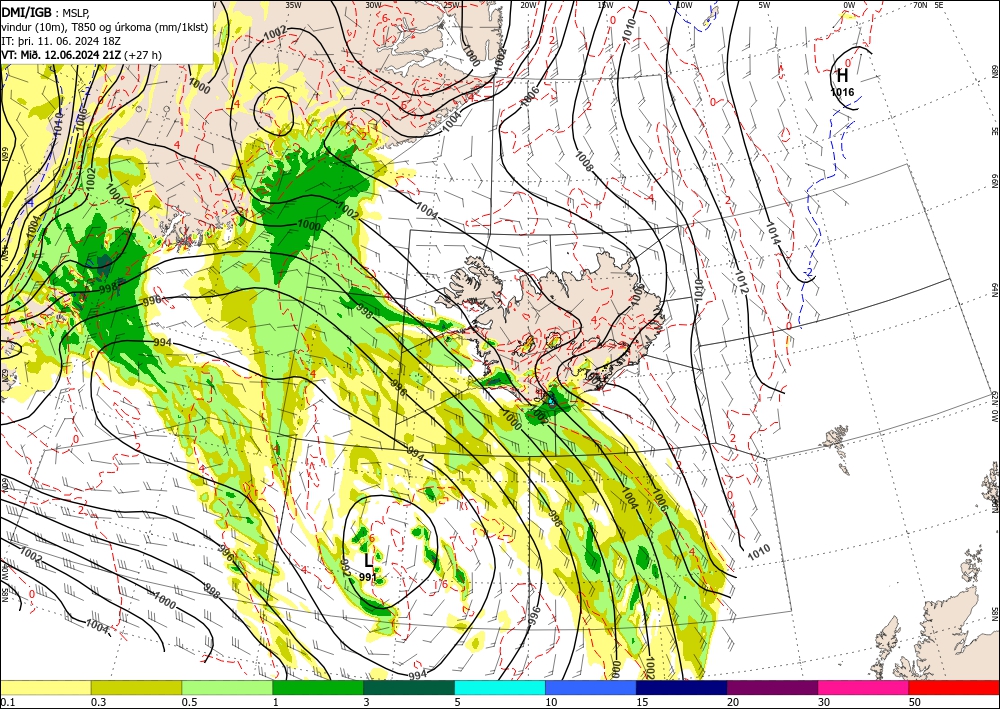Viewport: 1000px width, 709px height.
Task: Choose the purple 20–30 legend swatch
Action: coord(772,687)
